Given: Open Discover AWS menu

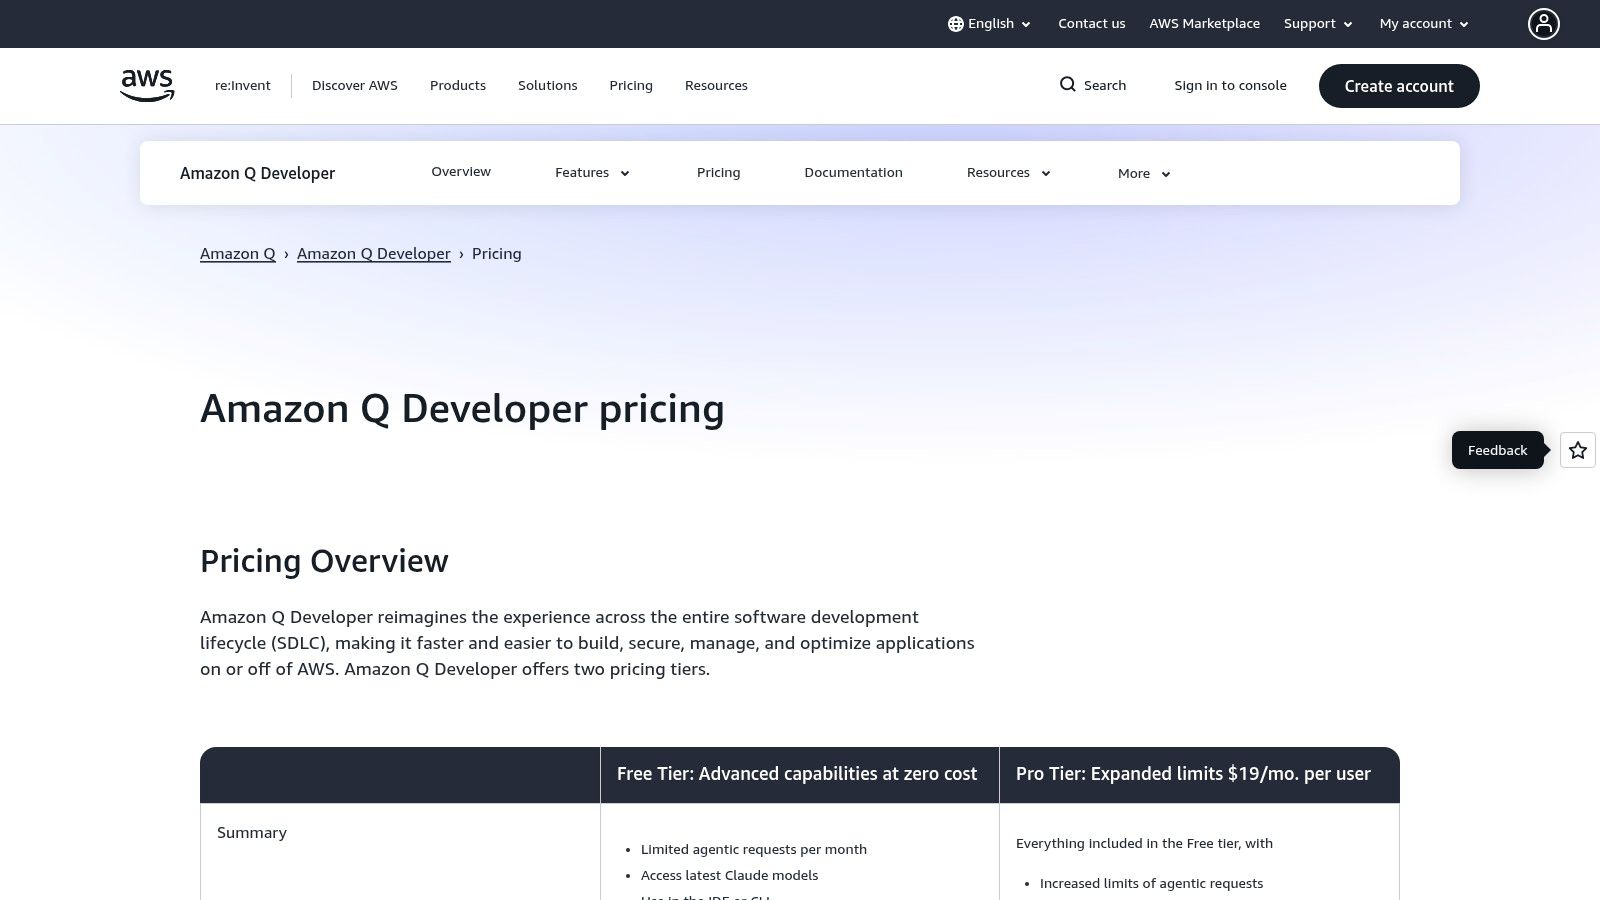Looking at the screenshot, I should pos(355,85).
